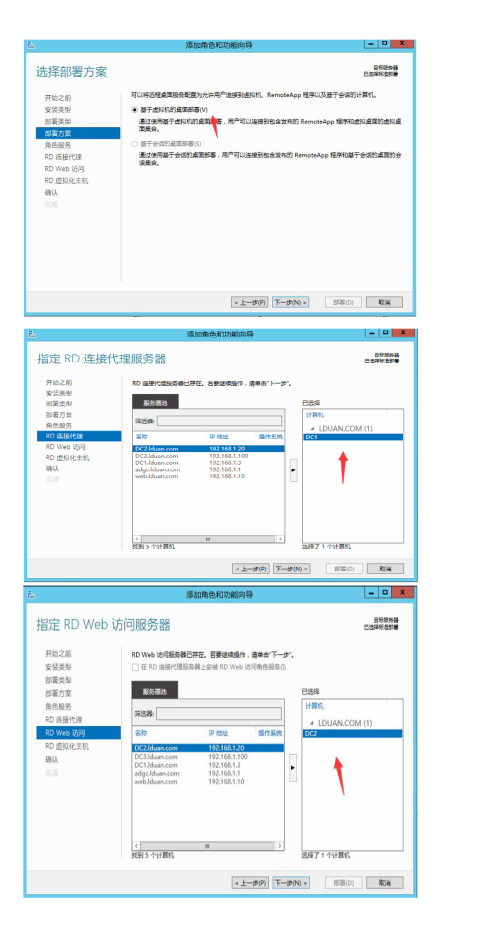Select DC1.lduan.com row in RD 连接代理服务器 window

pyautogui.click(x=209, y=462)
